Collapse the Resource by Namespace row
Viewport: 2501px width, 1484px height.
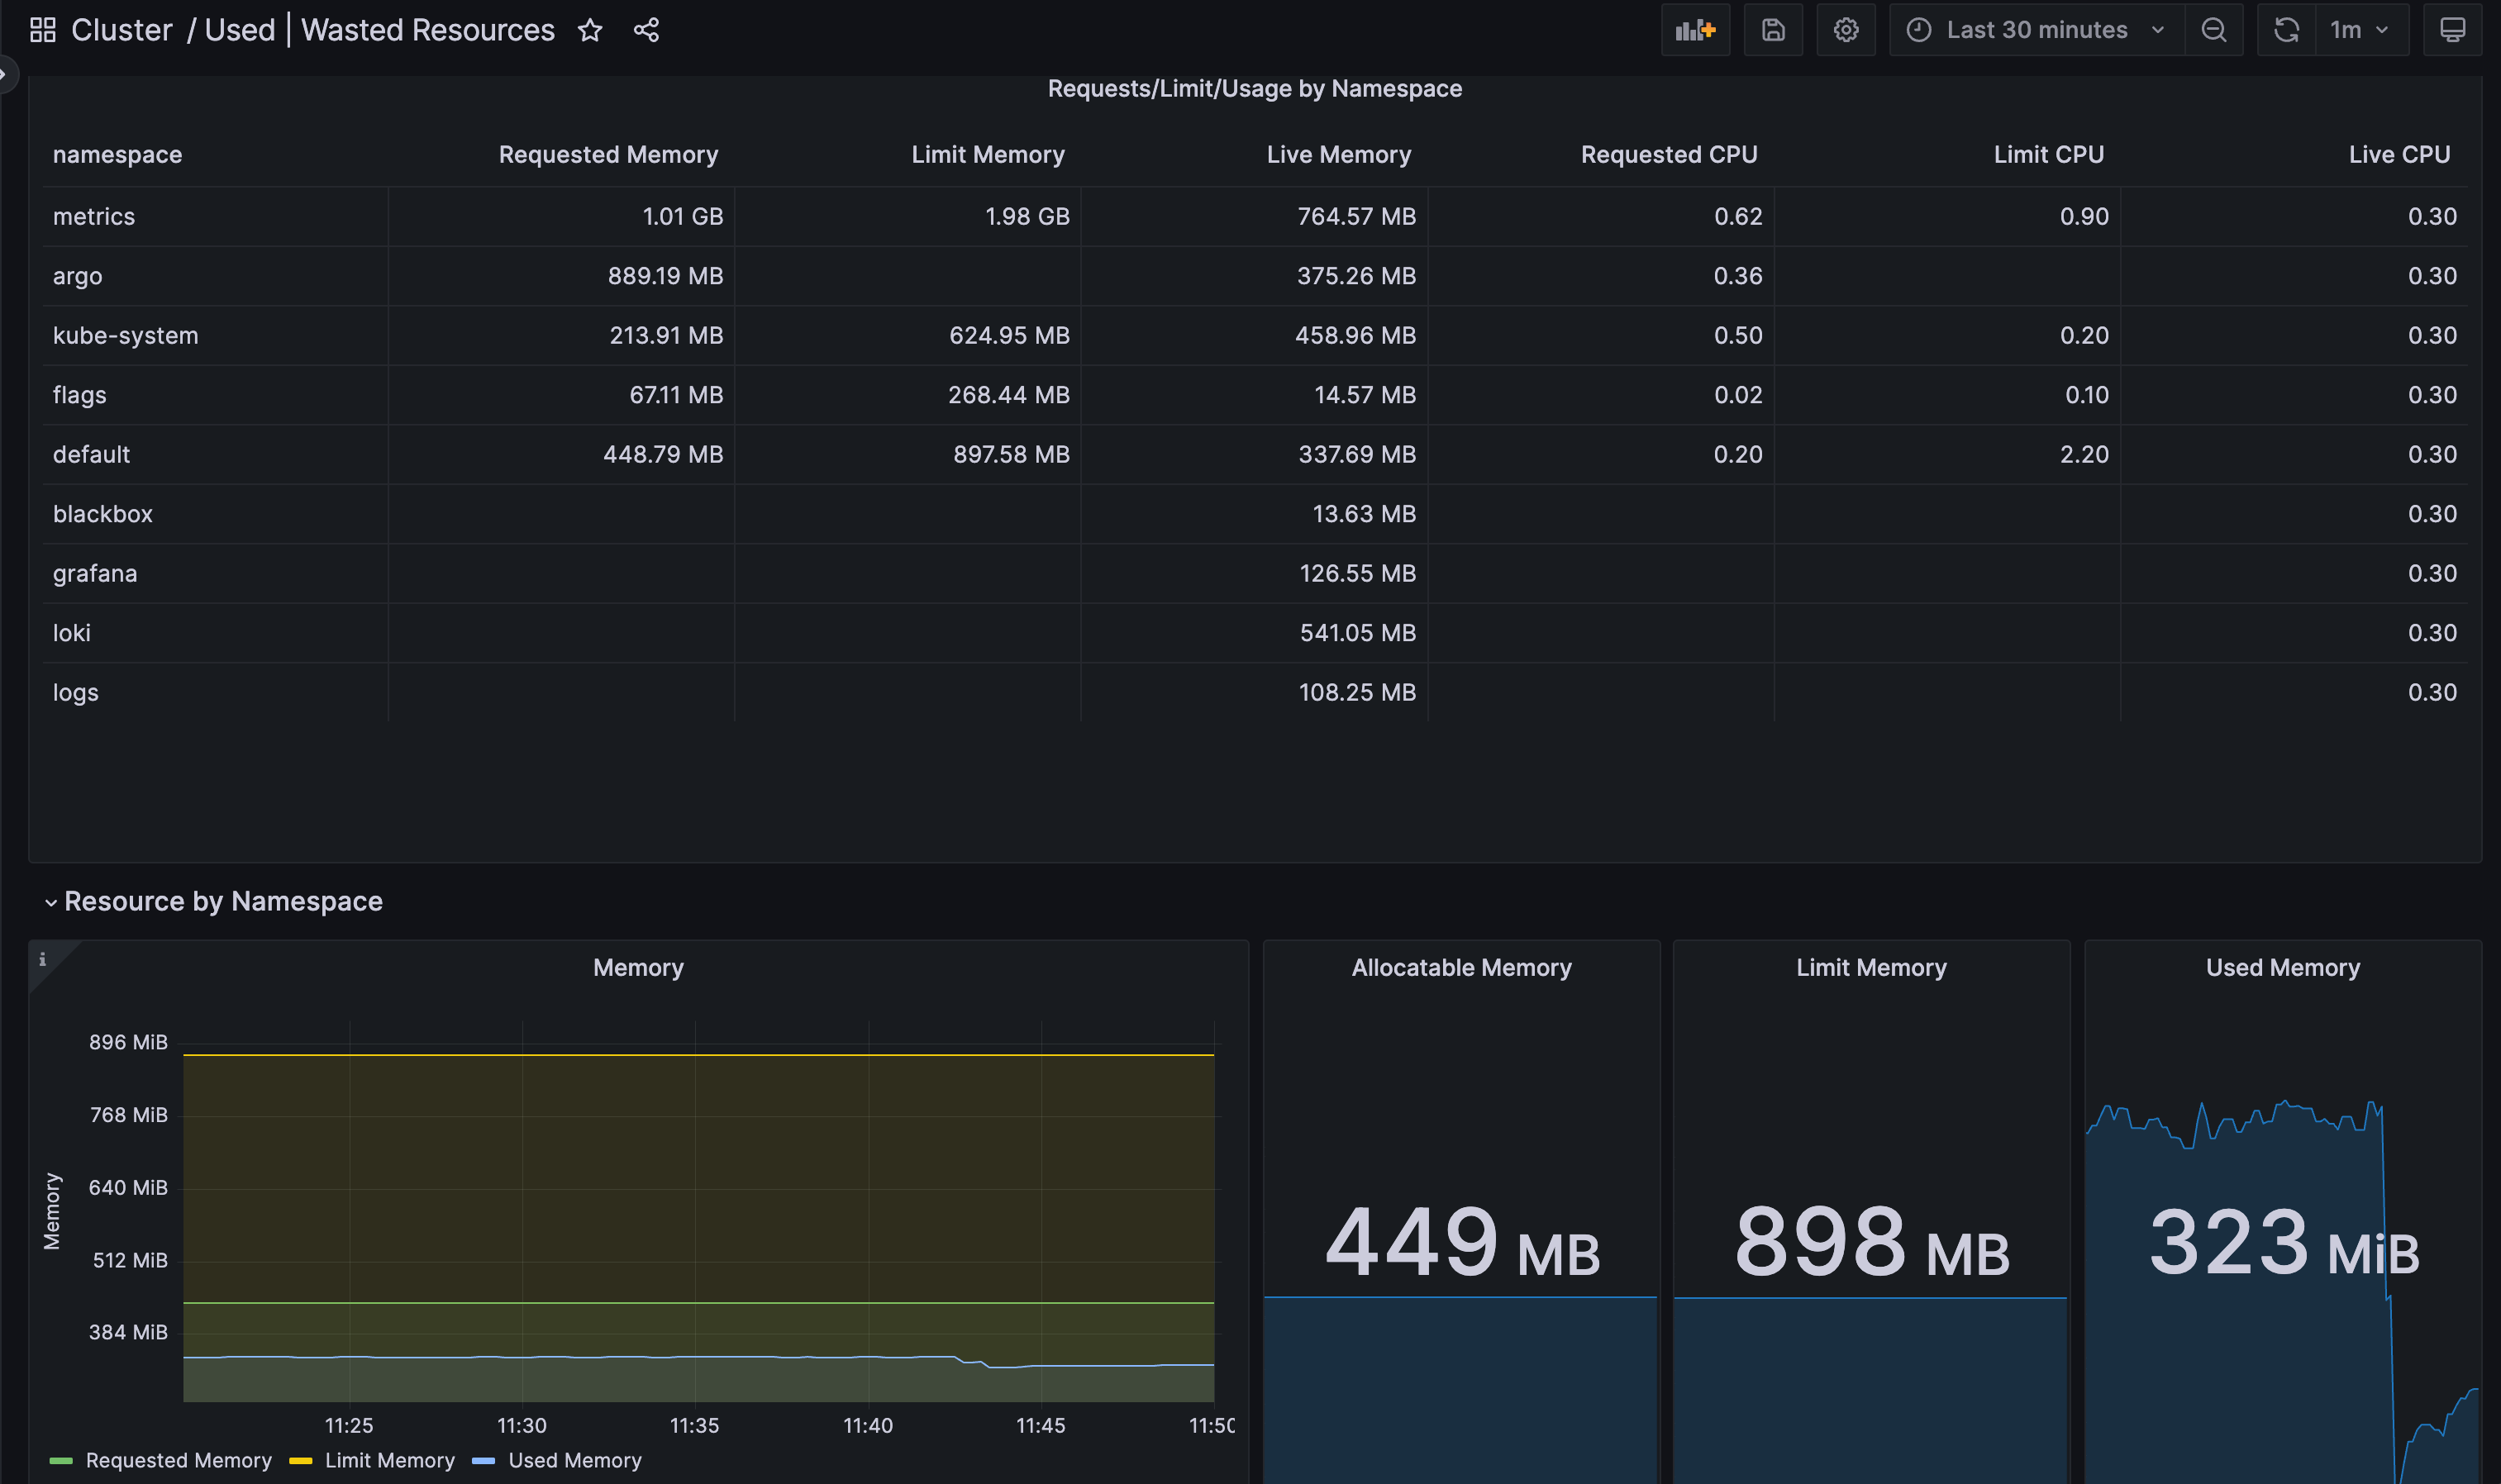click(222, 901)
